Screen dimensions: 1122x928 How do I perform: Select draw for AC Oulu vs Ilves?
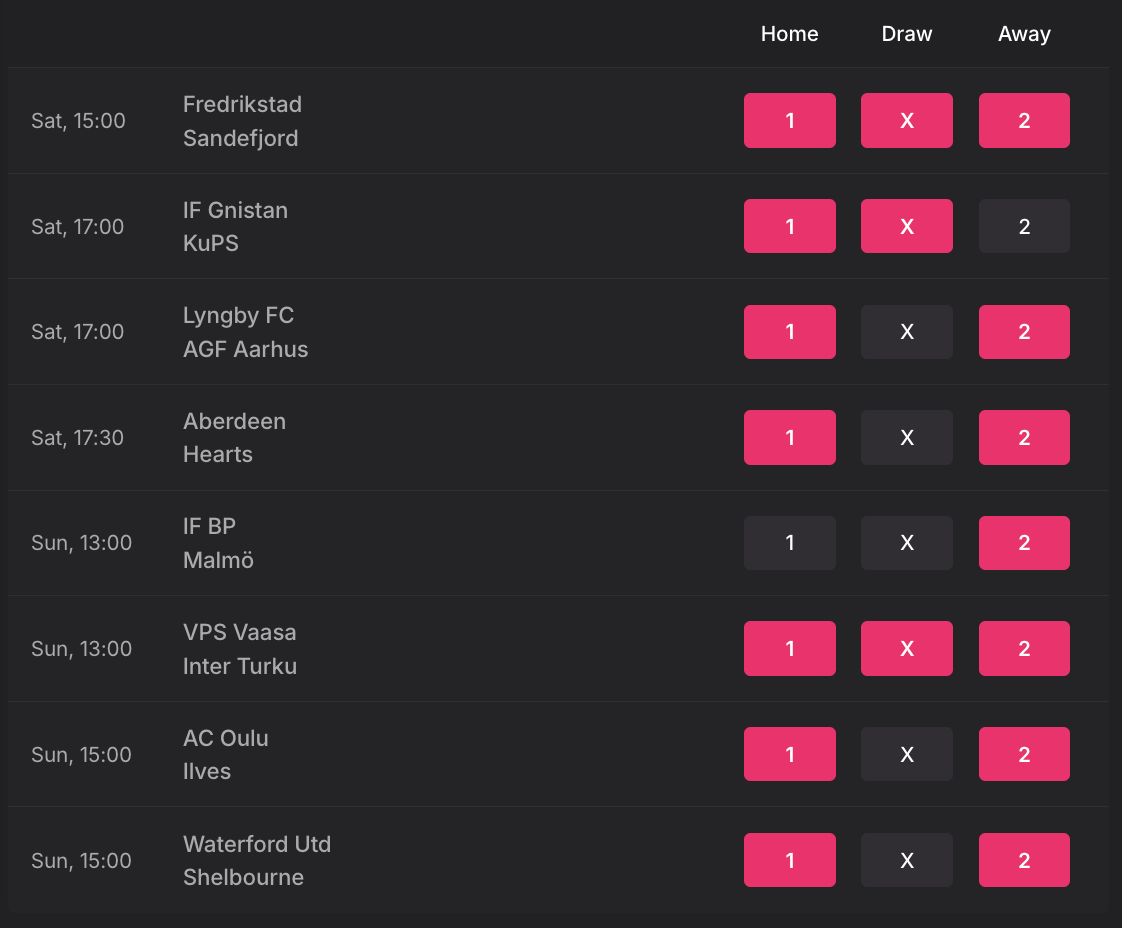907,754
